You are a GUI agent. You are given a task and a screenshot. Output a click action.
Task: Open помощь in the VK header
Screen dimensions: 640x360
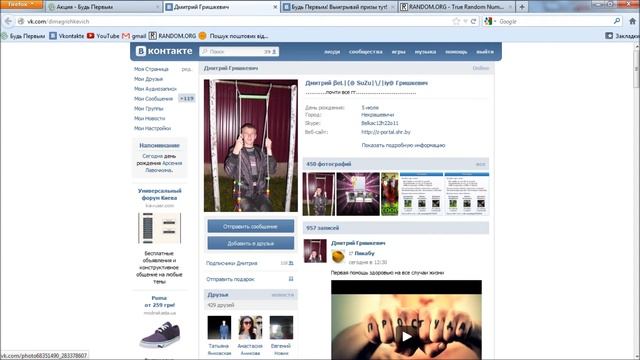pyautogui.click(x=456, y=52)
